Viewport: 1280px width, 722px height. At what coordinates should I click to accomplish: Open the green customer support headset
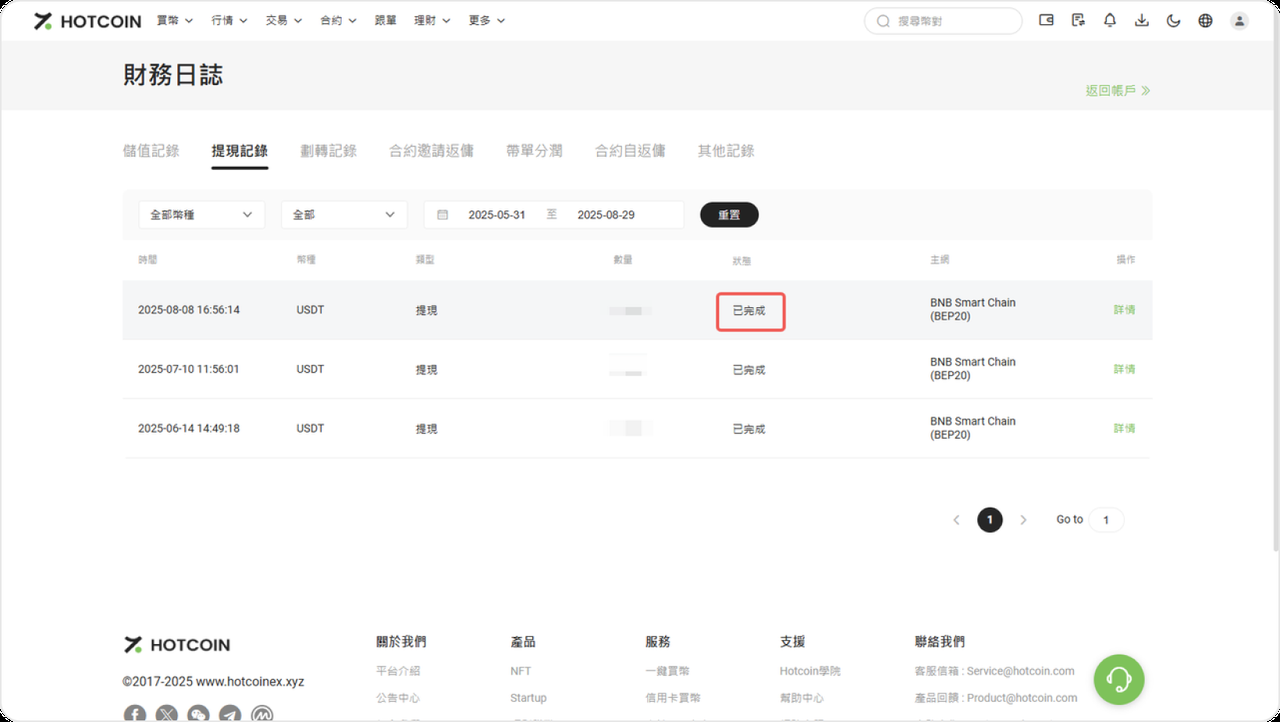[1119, 680]
